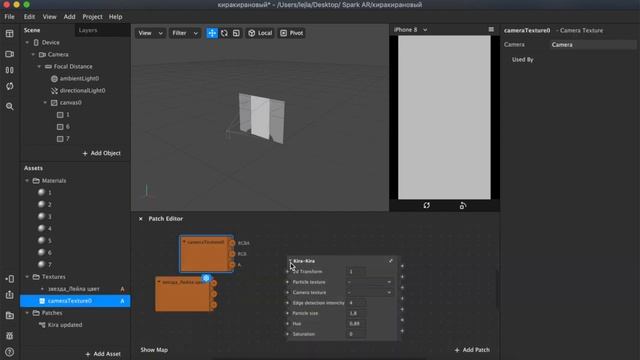Toggle the checkmark on Kira-Kira patch header
640x360 pixels.
coord(391,261)
